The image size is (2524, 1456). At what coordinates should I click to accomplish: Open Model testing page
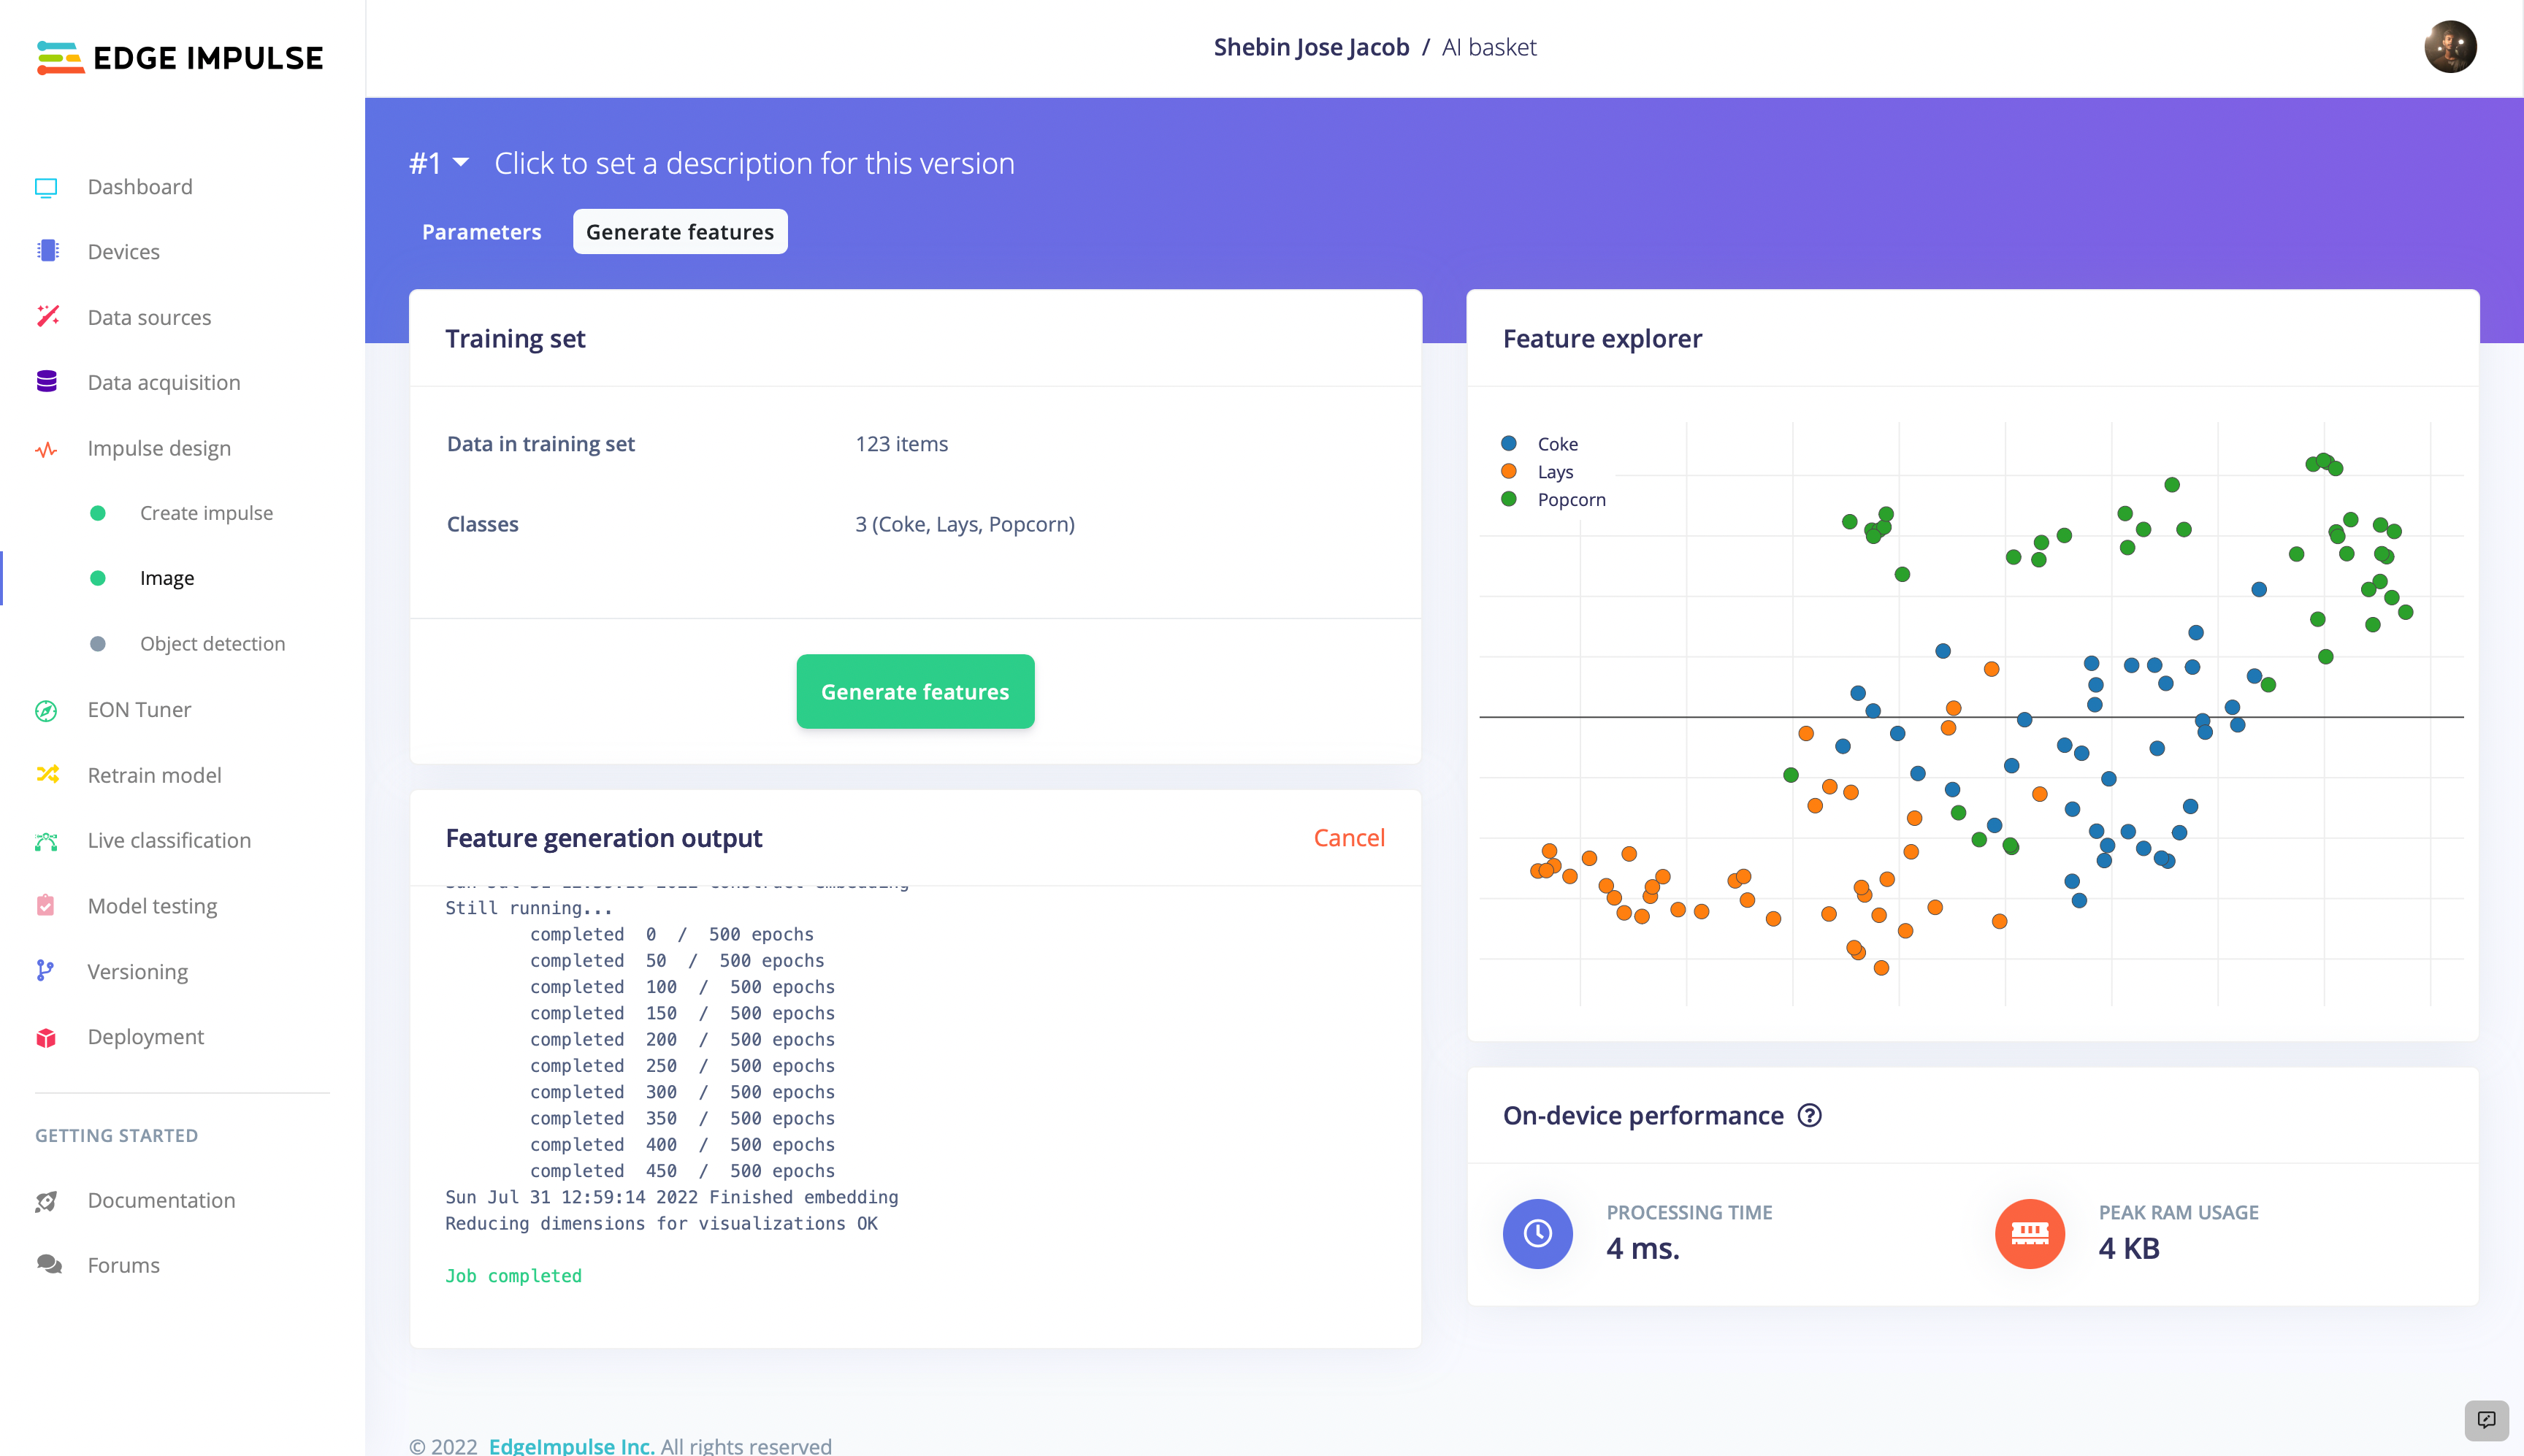click(152, 906)
